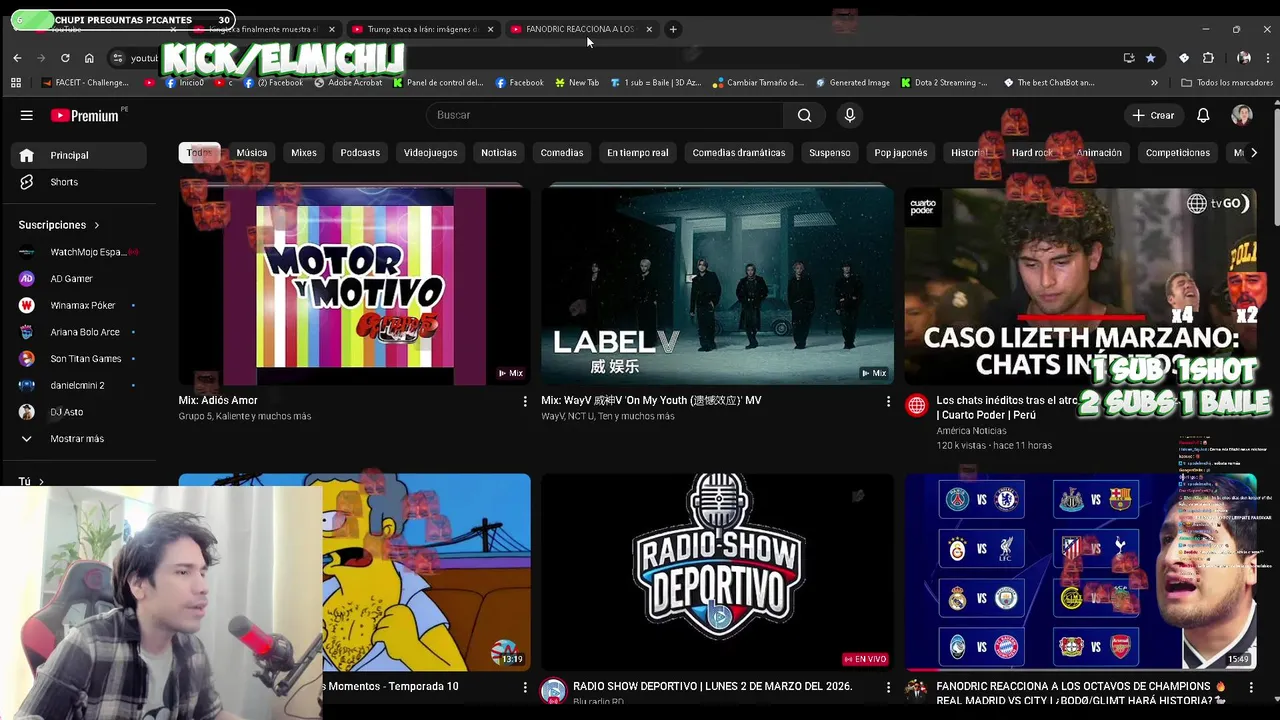Open Todos los marcadores folder

pos(1227,83)
